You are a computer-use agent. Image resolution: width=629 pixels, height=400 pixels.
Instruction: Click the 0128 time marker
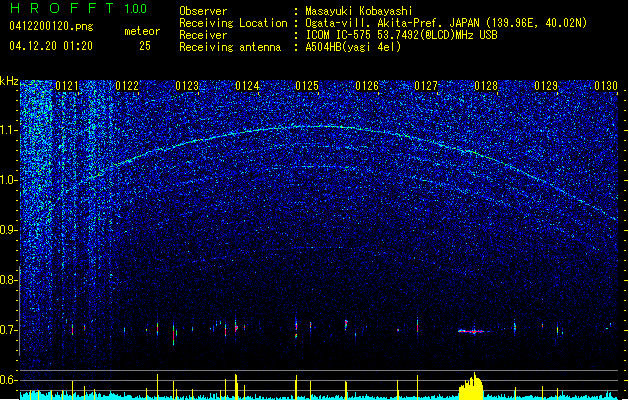(486, 86)
